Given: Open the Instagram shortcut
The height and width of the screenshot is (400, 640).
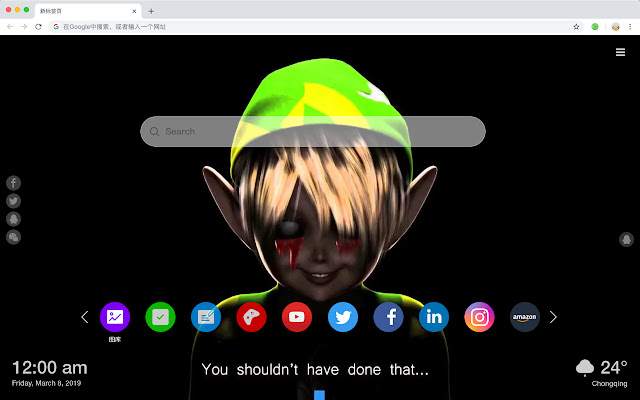Looking at the screenshot, I should click(x=479, y=317).
